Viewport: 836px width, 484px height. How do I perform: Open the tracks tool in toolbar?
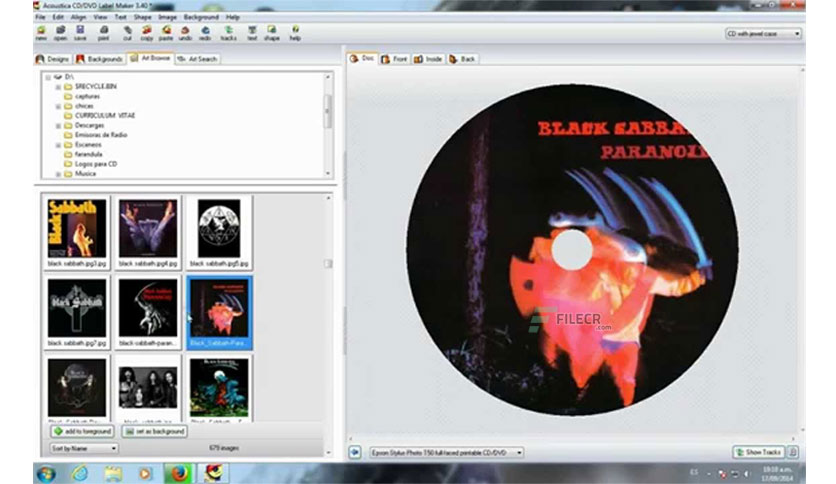[x=228, y=33]
